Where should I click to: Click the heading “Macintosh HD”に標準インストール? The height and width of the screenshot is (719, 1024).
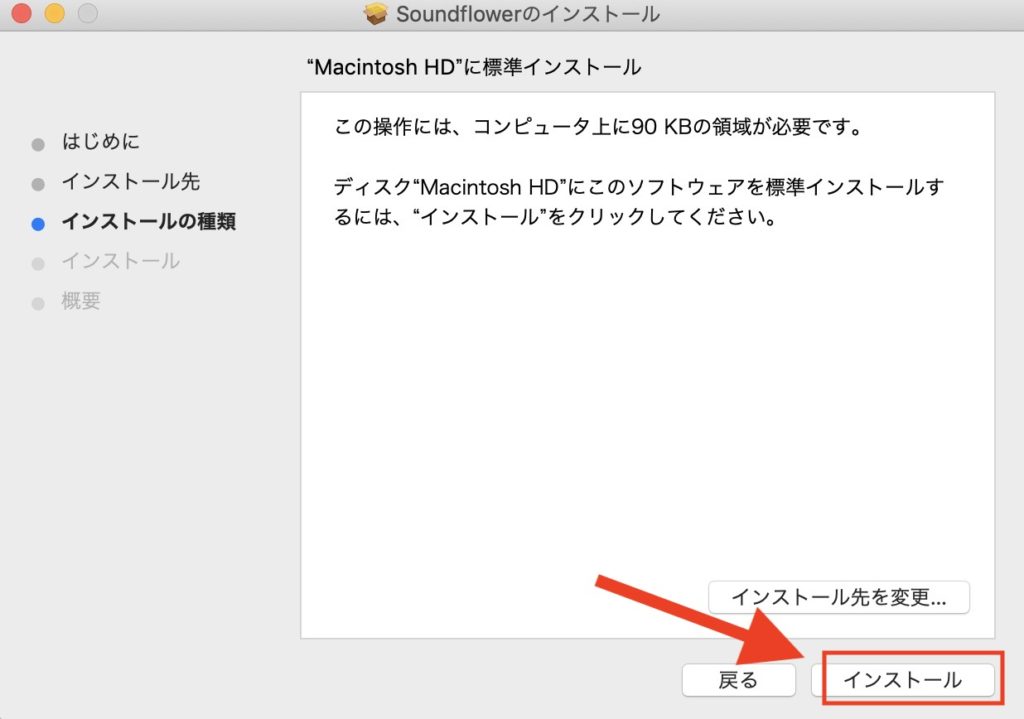[x=473, y=67]
